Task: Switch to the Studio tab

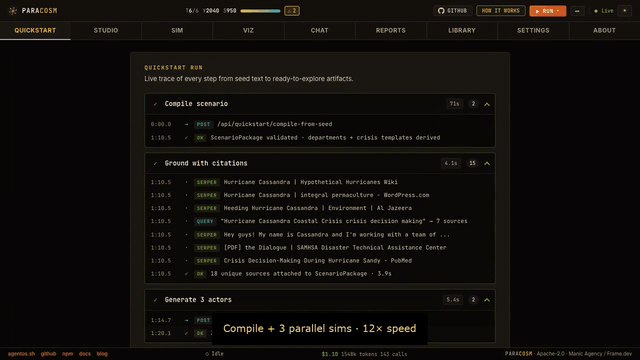Action: pyautogui.click(x=106, y=31)
